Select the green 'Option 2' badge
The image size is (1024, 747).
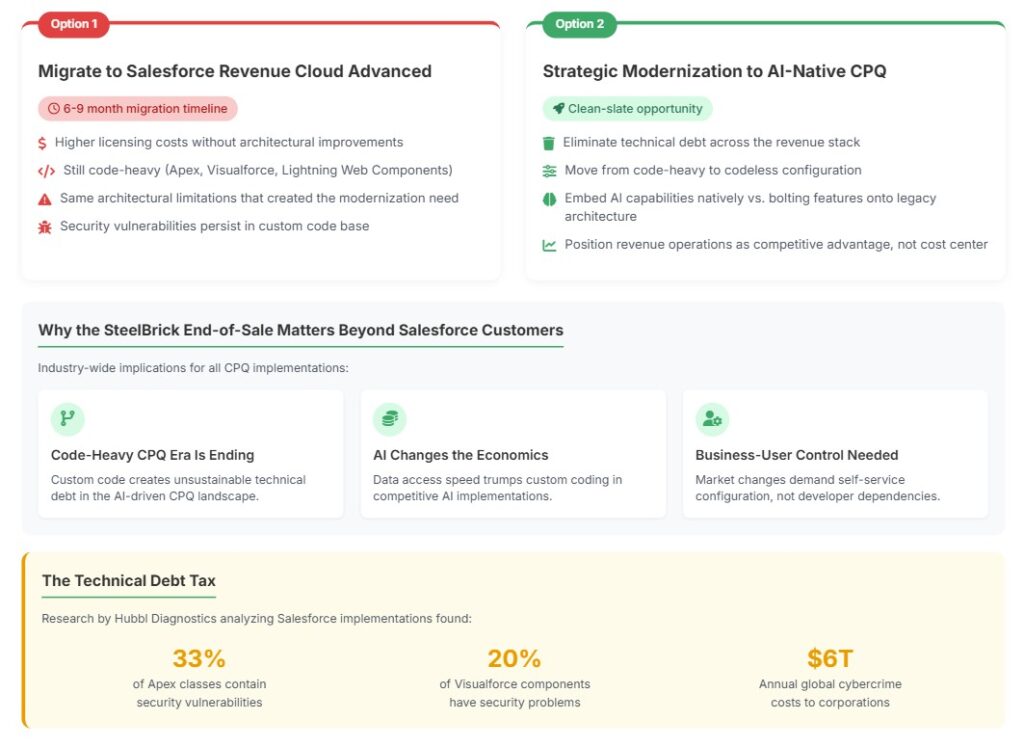click(x=579, y=24)
